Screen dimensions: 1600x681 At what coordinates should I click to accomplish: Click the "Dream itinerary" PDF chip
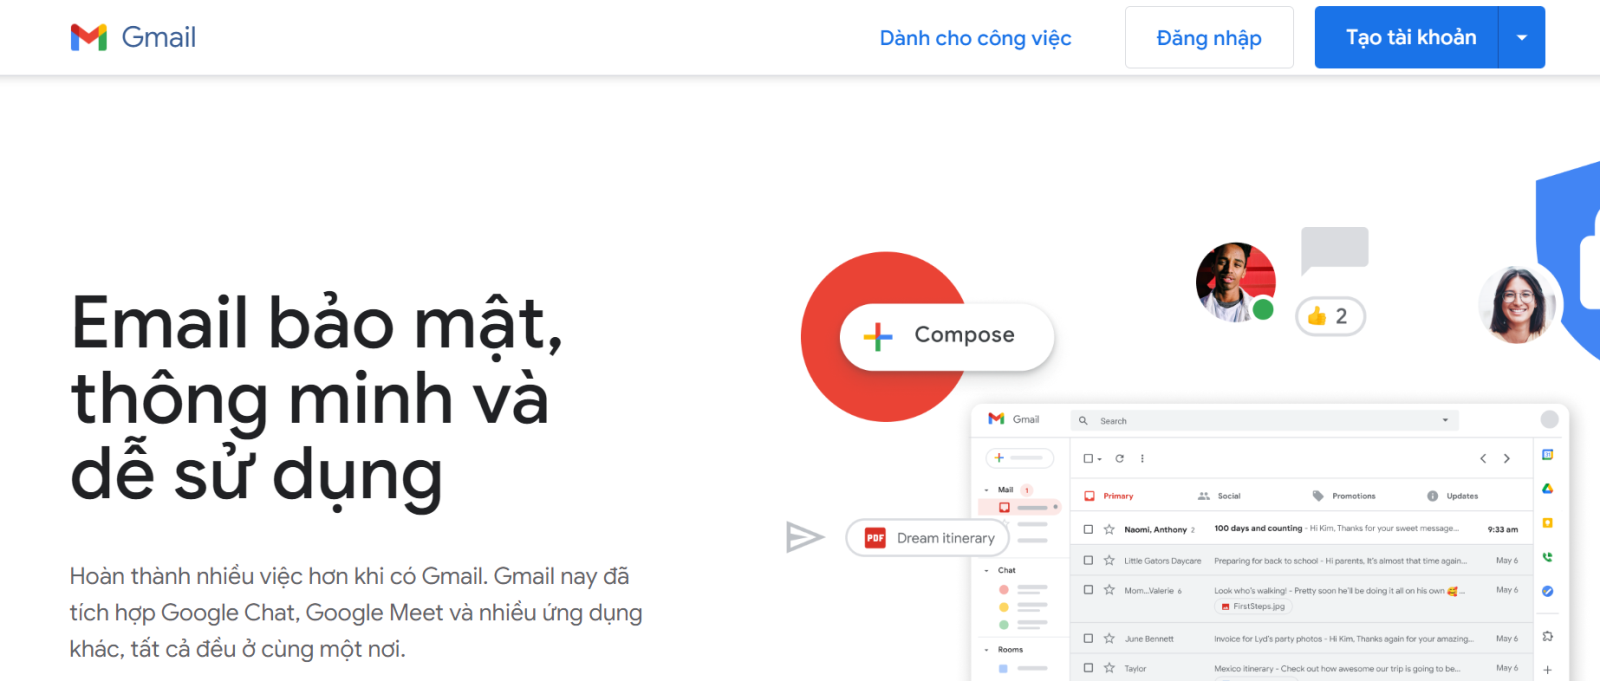point(928,538)
